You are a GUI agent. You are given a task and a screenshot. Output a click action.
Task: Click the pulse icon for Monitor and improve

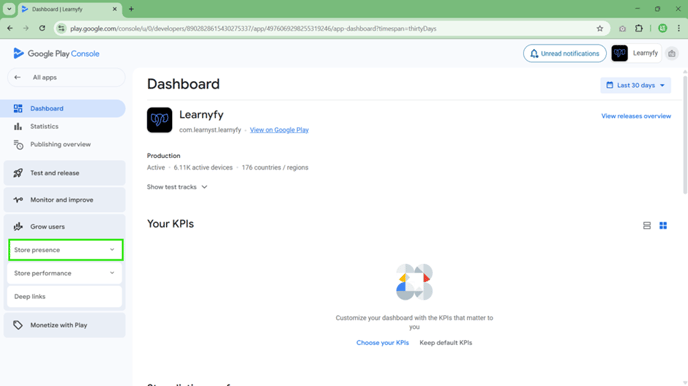[18, 200]
